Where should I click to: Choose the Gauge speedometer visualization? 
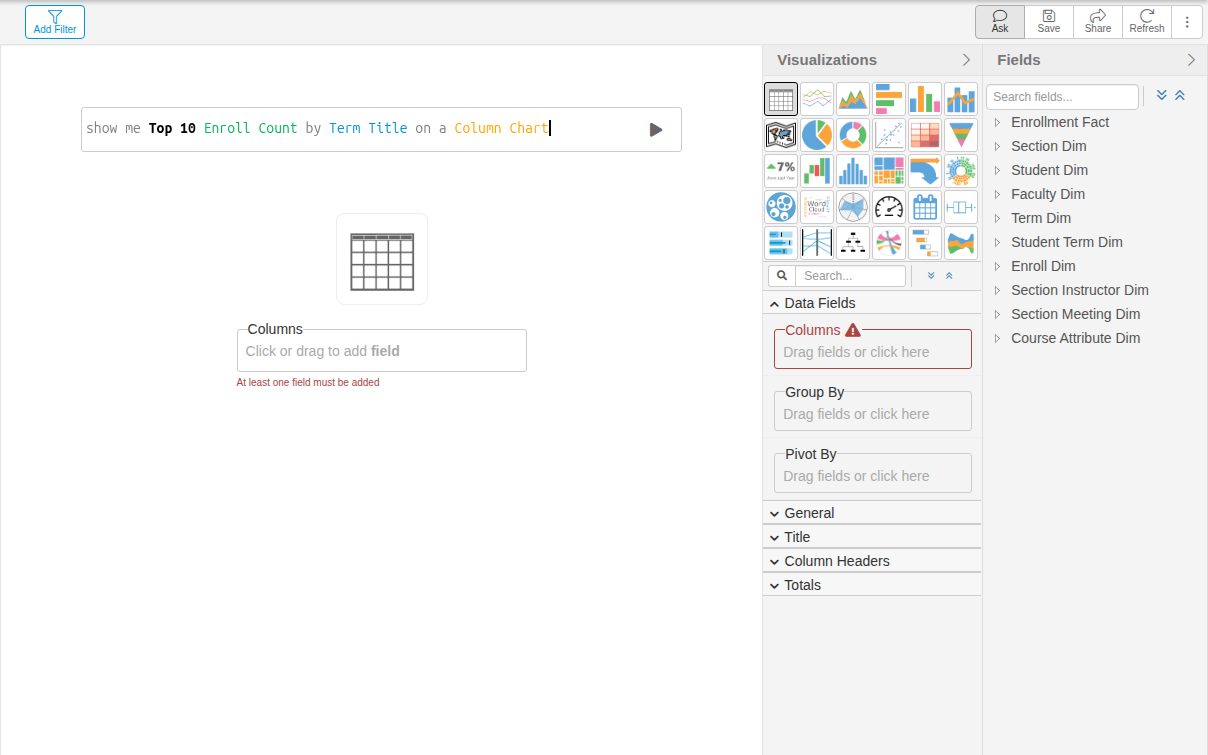coord(889,207)
